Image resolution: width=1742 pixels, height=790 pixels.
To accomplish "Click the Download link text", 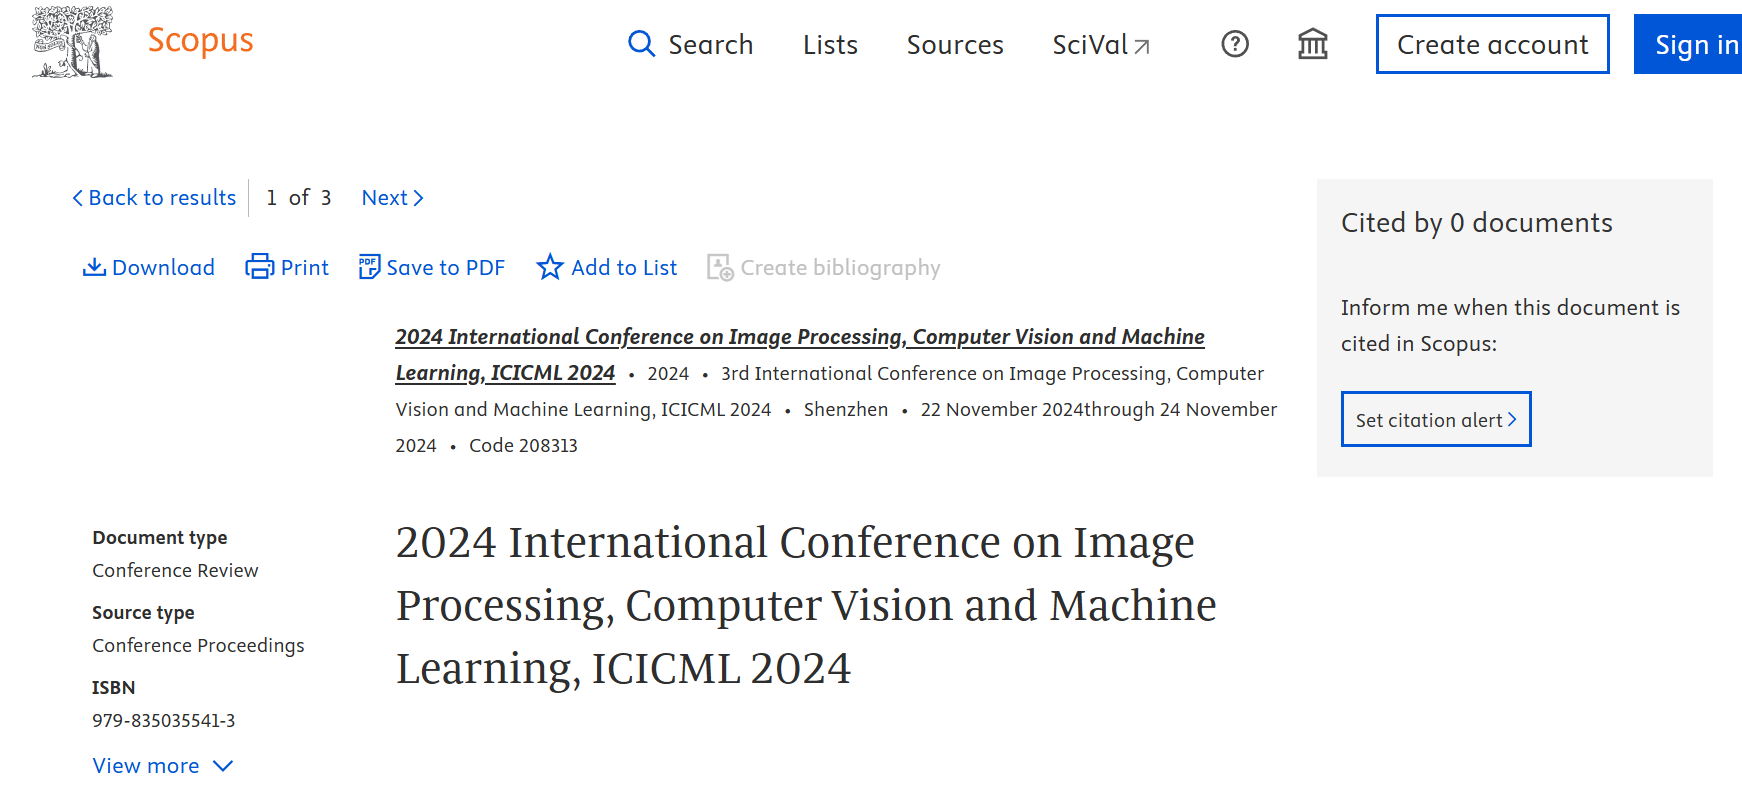I will (163, 268).
